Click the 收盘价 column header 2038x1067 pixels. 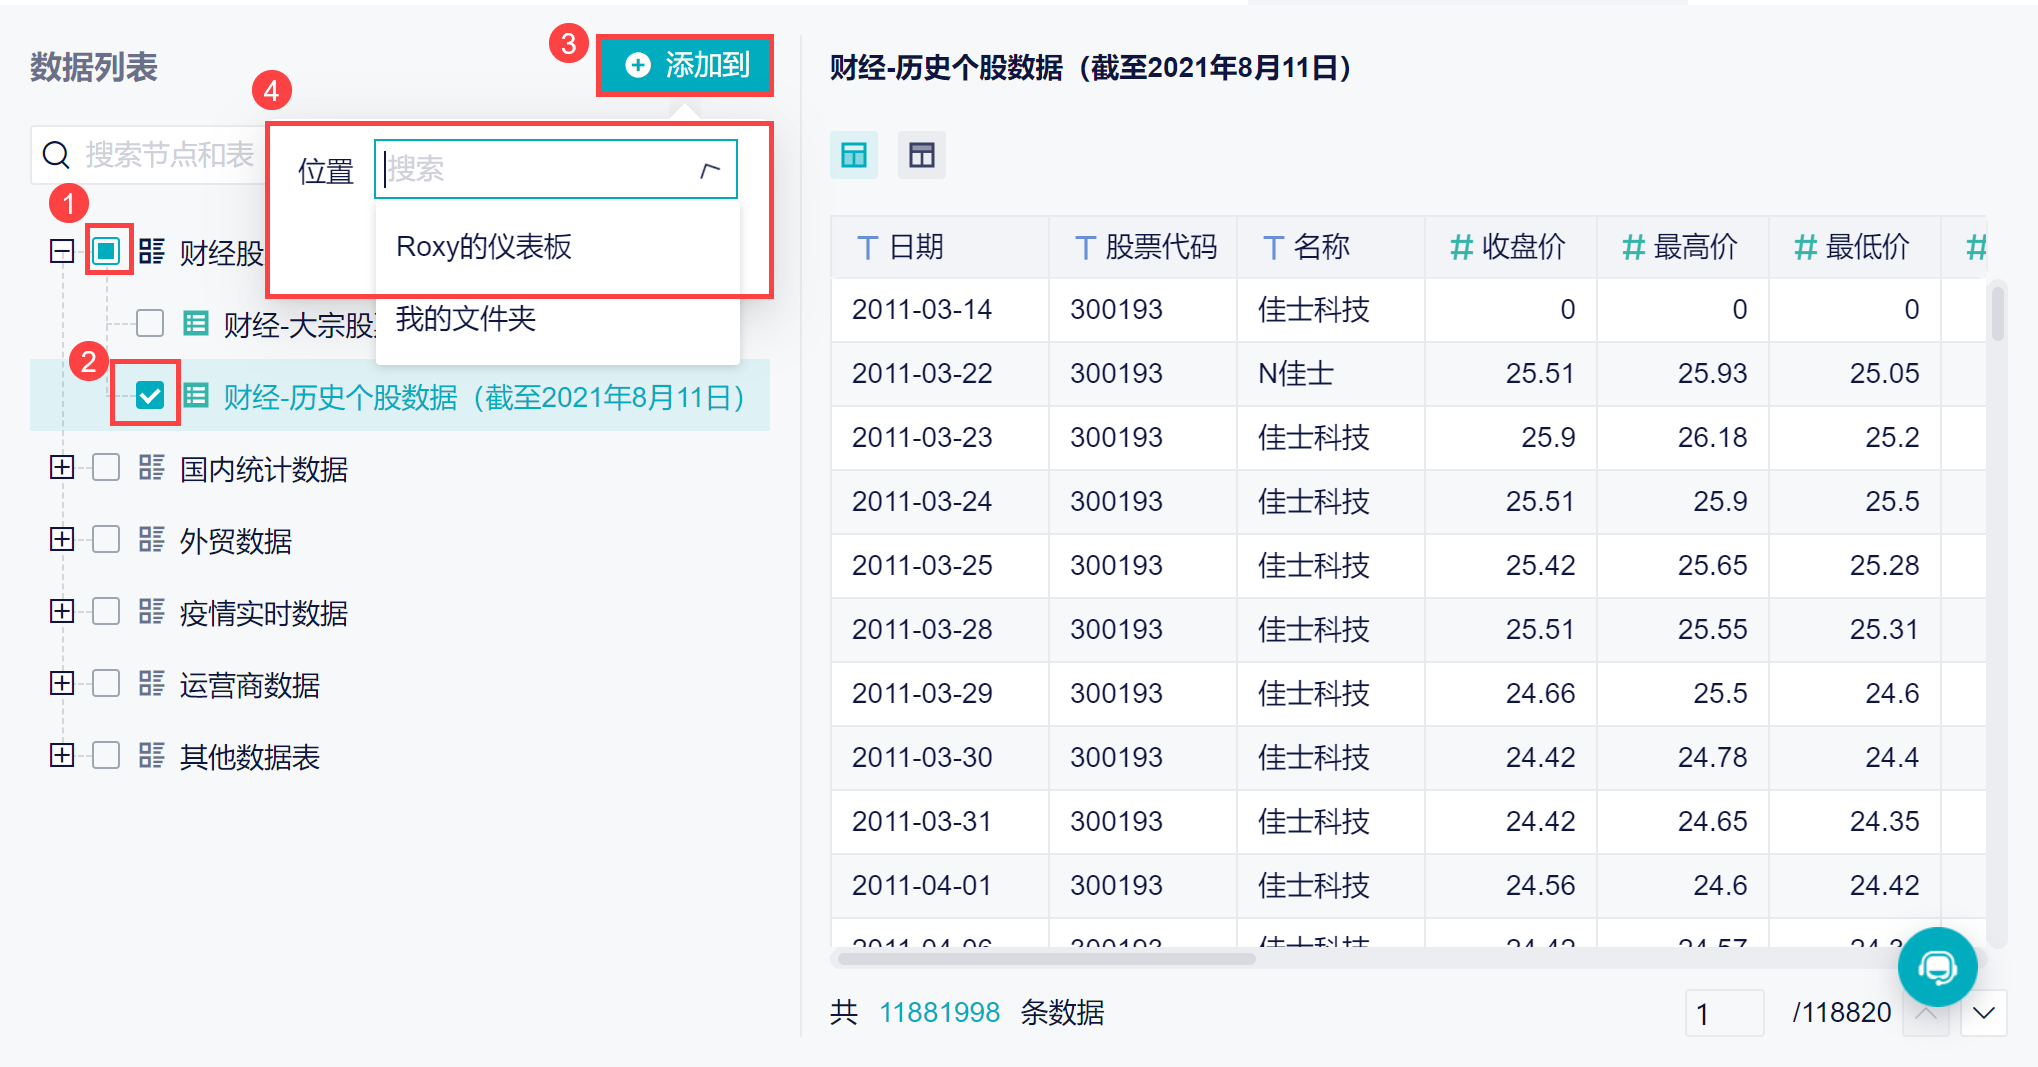(x=1511, y=247)
